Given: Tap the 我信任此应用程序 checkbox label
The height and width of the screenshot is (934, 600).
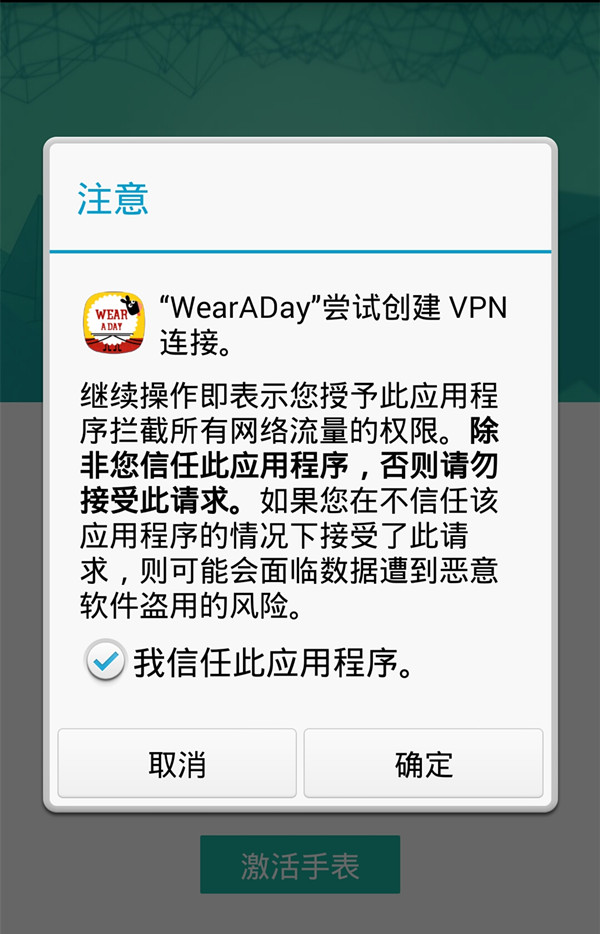Looking at the screenshot, I should click(x=273, y=662).
